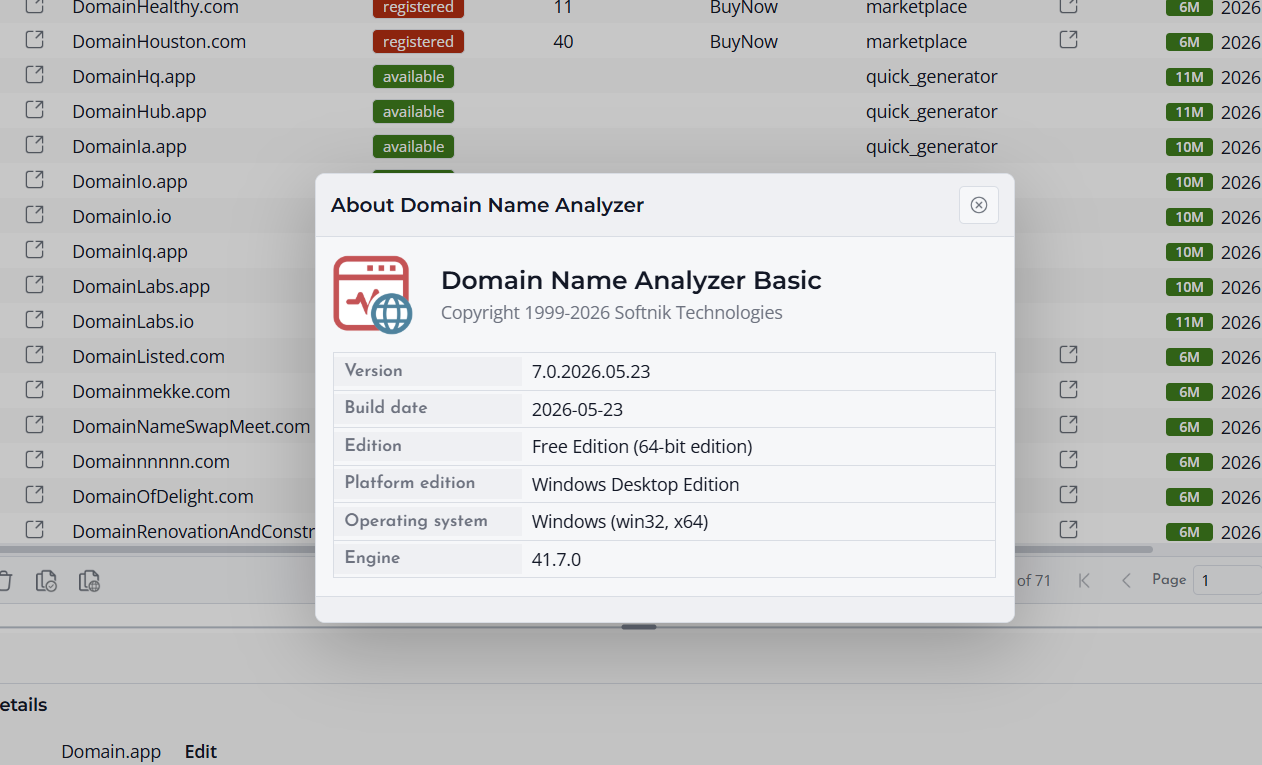Image resolution: width=1262 pixels, height=765 pixels.
Task: Click the Domain.app text in details panel
Action: pyautogui.click(x=111, y=751)
